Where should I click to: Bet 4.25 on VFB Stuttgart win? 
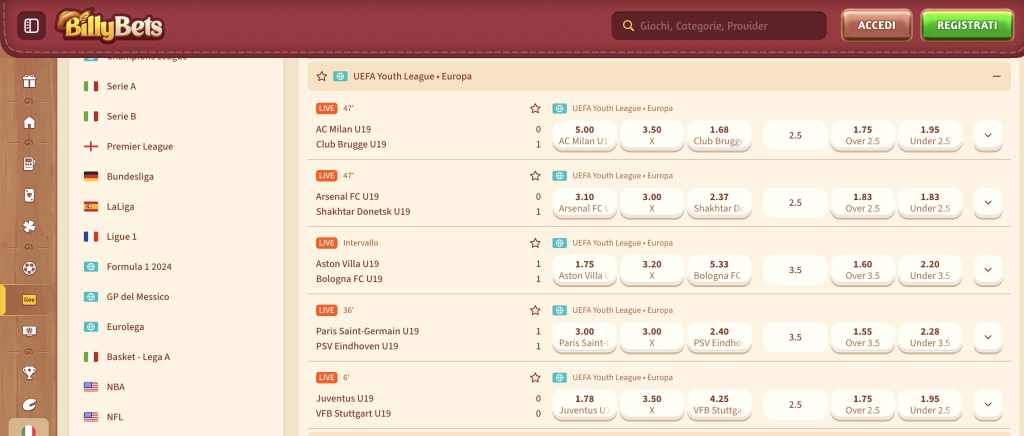[719, 404]
